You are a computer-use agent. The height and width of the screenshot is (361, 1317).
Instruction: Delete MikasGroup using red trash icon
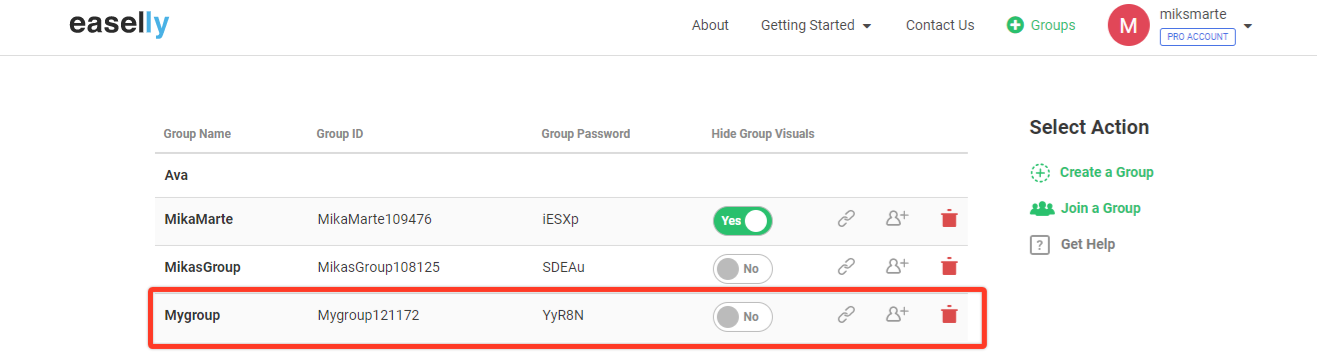tap(949, 266)
